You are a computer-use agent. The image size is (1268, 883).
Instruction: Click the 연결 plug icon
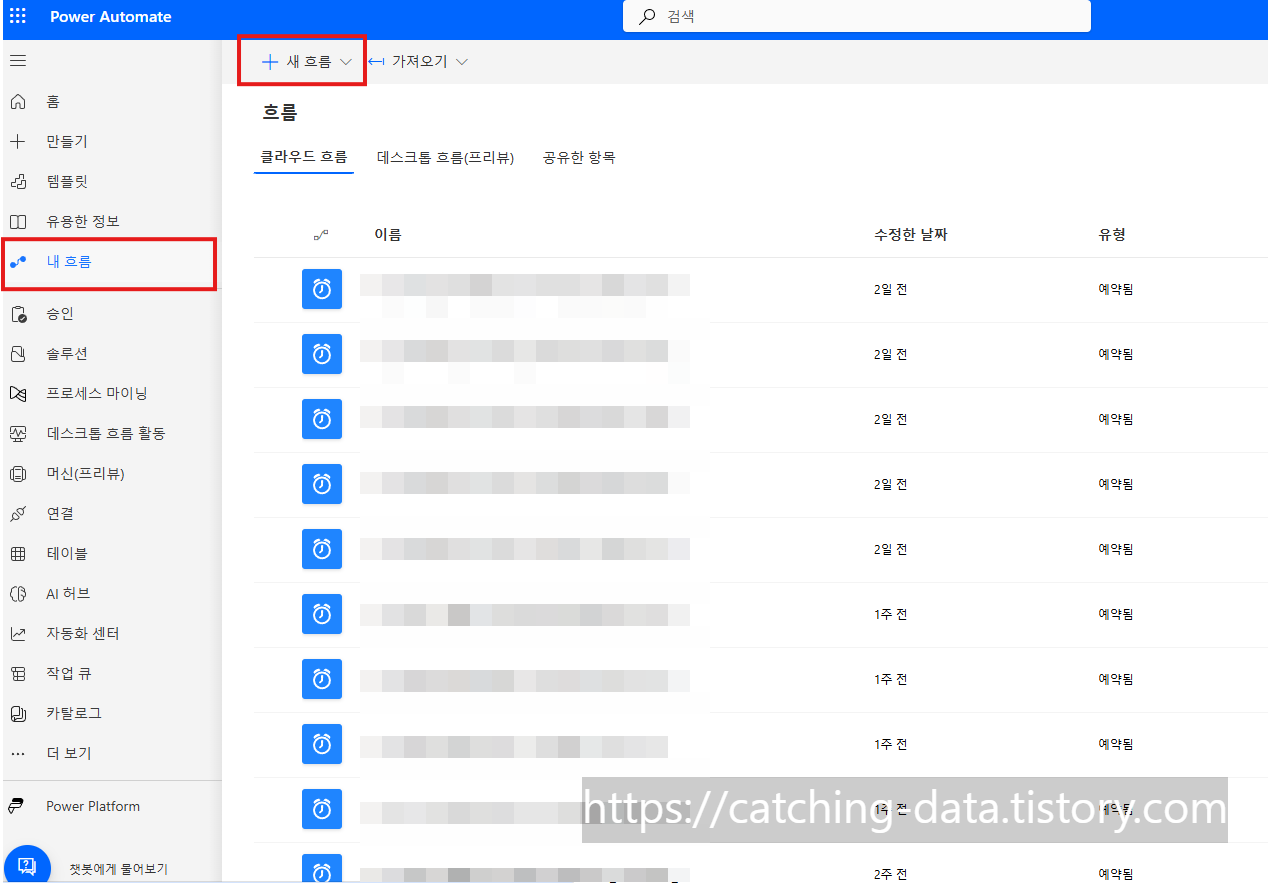(18, 514)
